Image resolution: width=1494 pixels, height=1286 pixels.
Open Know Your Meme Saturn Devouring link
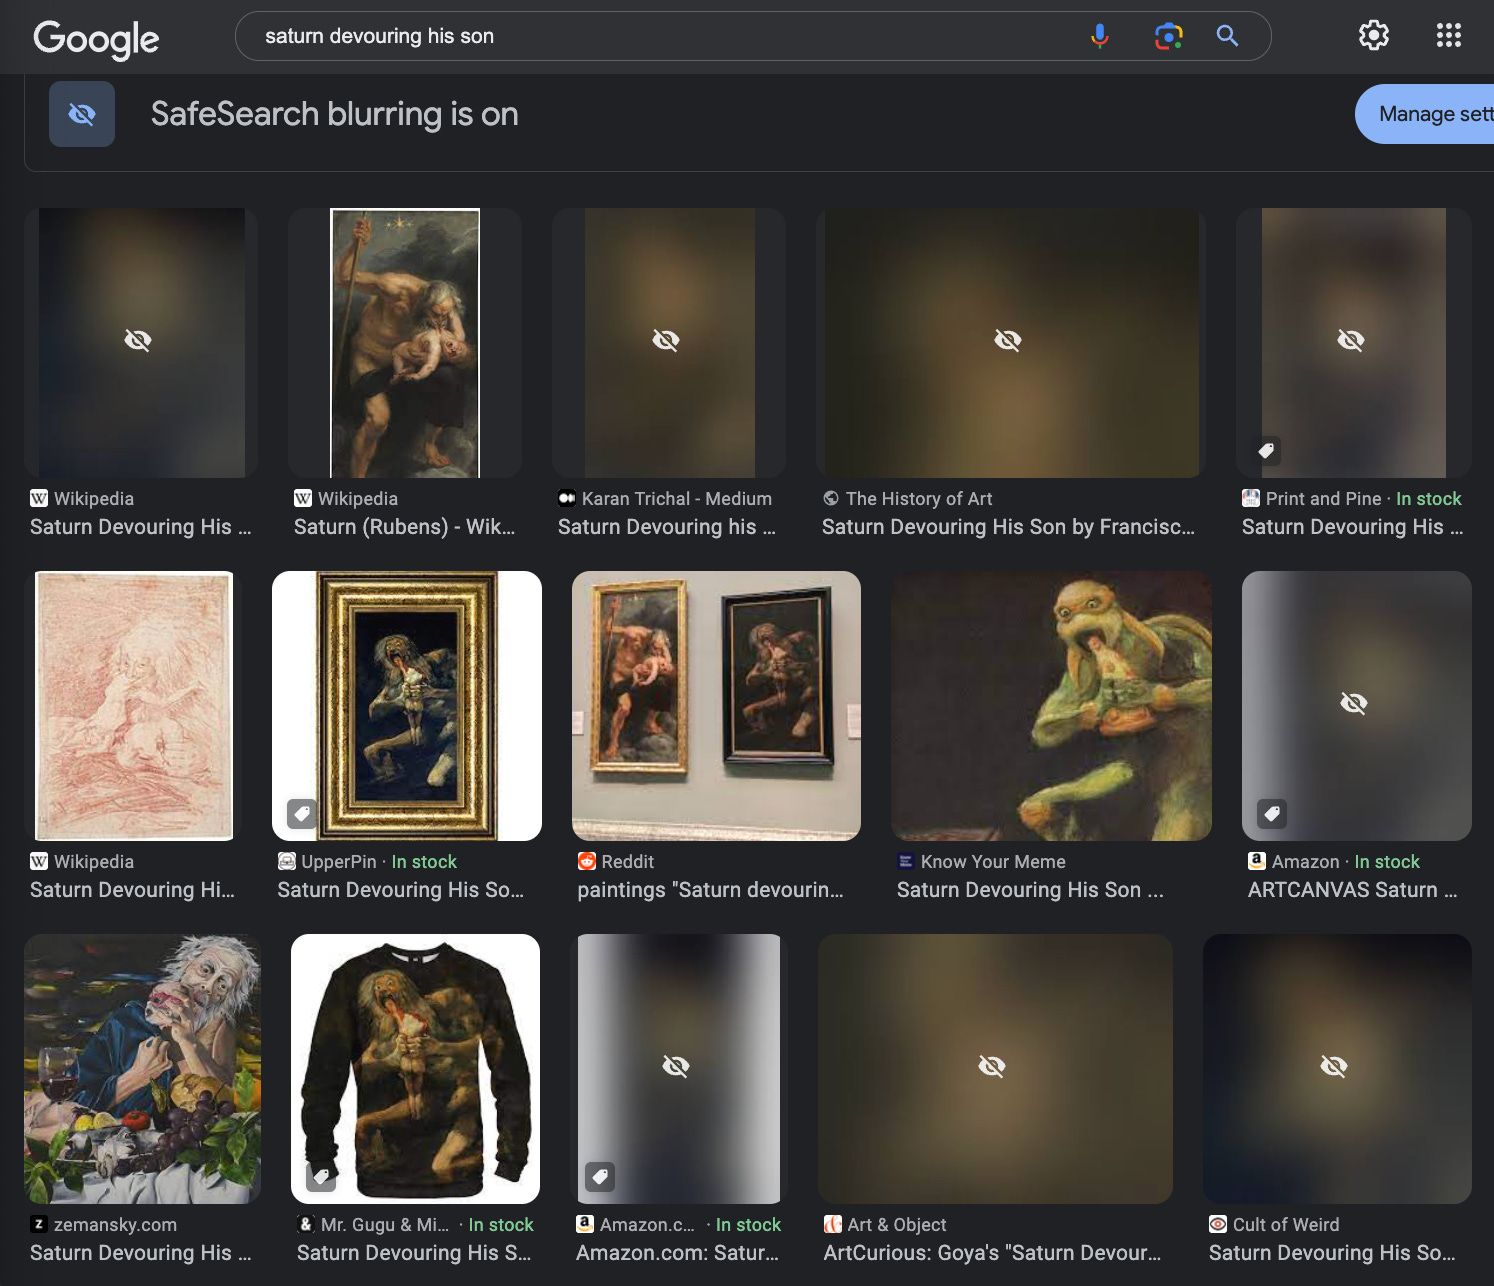1030,890
